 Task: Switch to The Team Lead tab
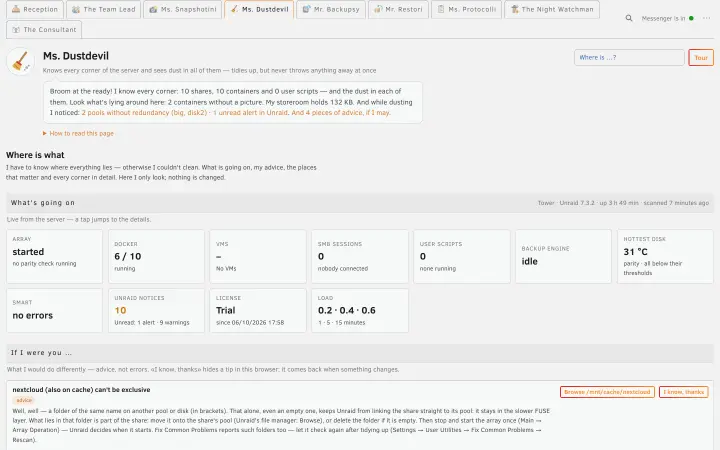point(104,9)
